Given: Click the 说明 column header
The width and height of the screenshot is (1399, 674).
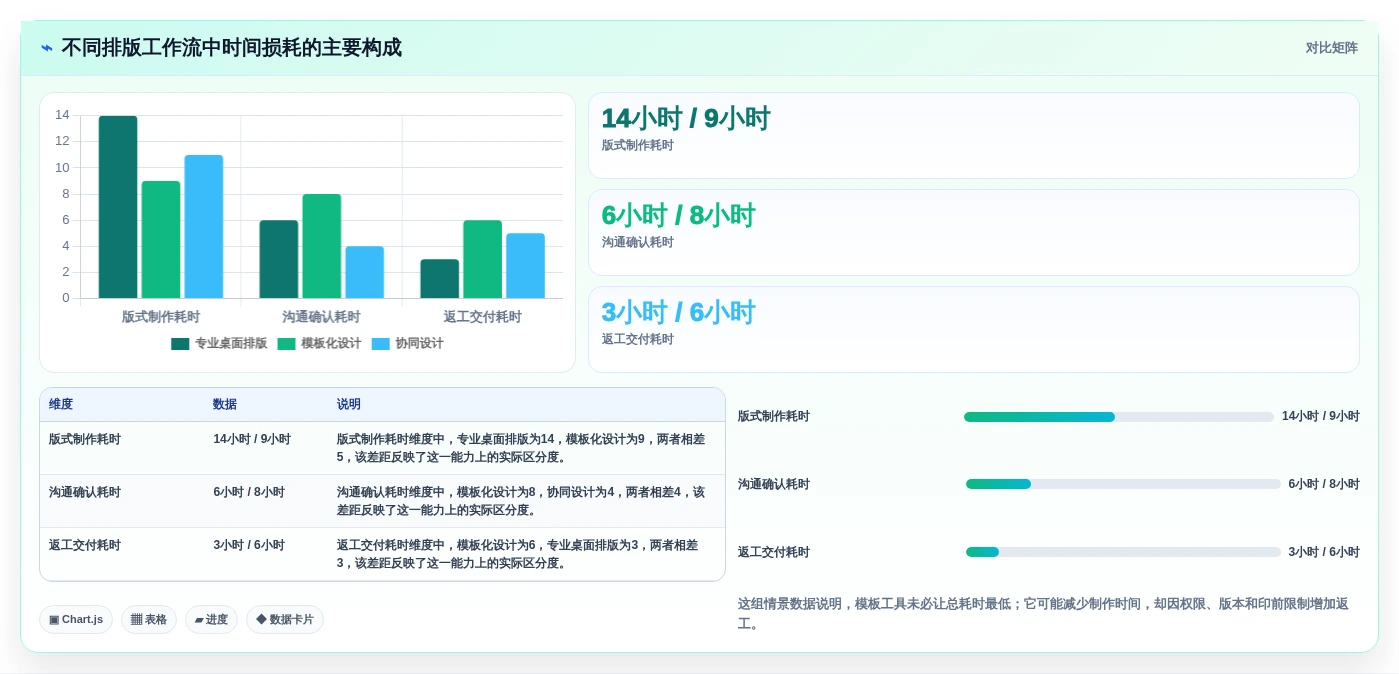Looking at the screenshot, I should click(x=349, y=404).
